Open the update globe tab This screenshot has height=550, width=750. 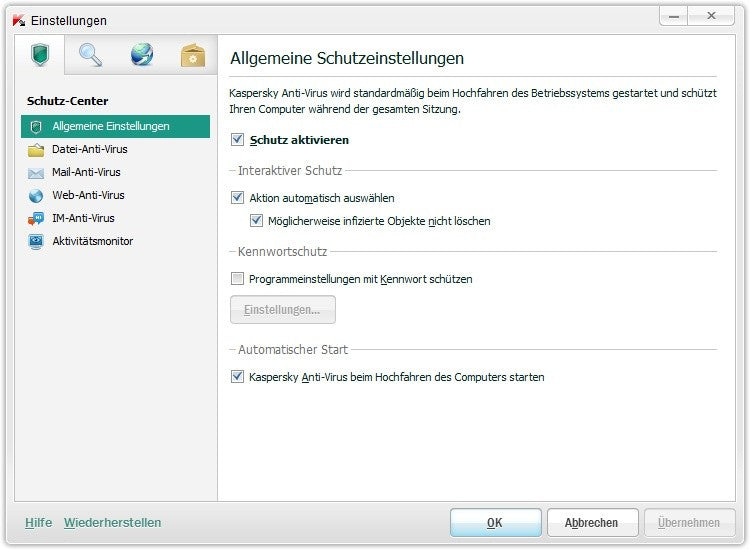coord(142,55)
